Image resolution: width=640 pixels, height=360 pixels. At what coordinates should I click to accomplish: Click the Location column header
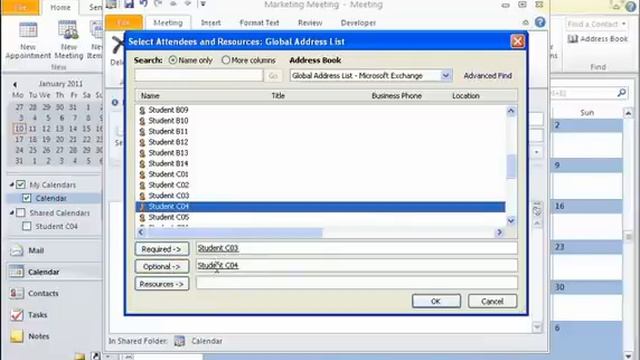point(466,96)
